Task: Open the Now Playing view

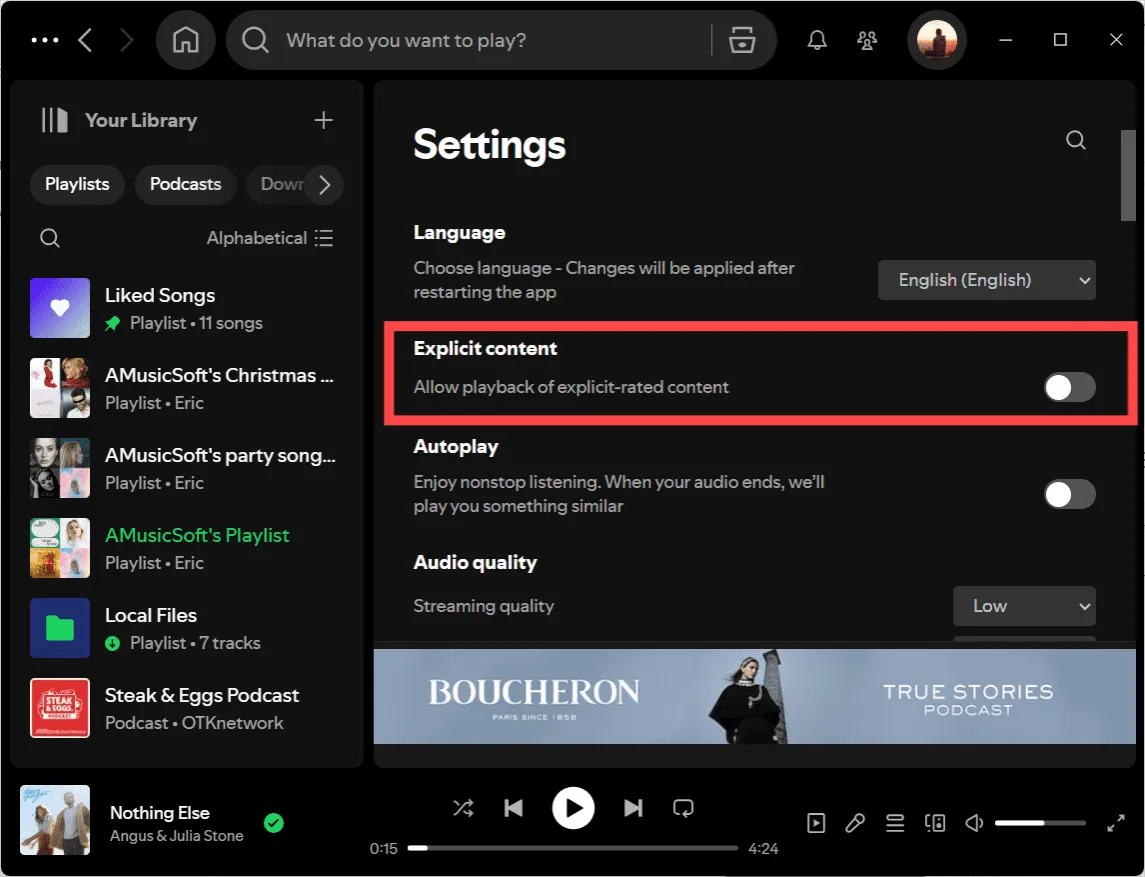Action: [816, 823]
